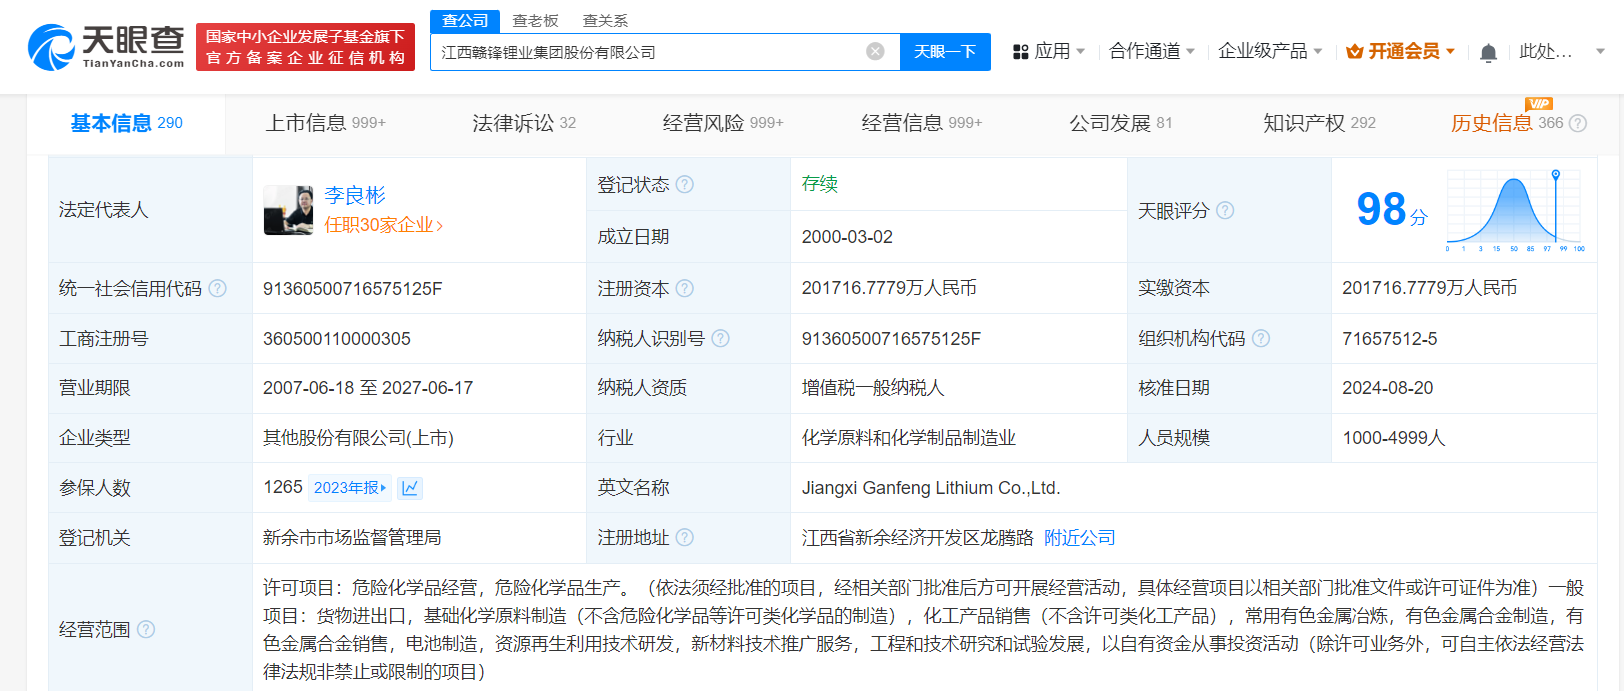Show help for 纳税人识别号
This screenshot has width=1624, height=691.
point(720,338)
